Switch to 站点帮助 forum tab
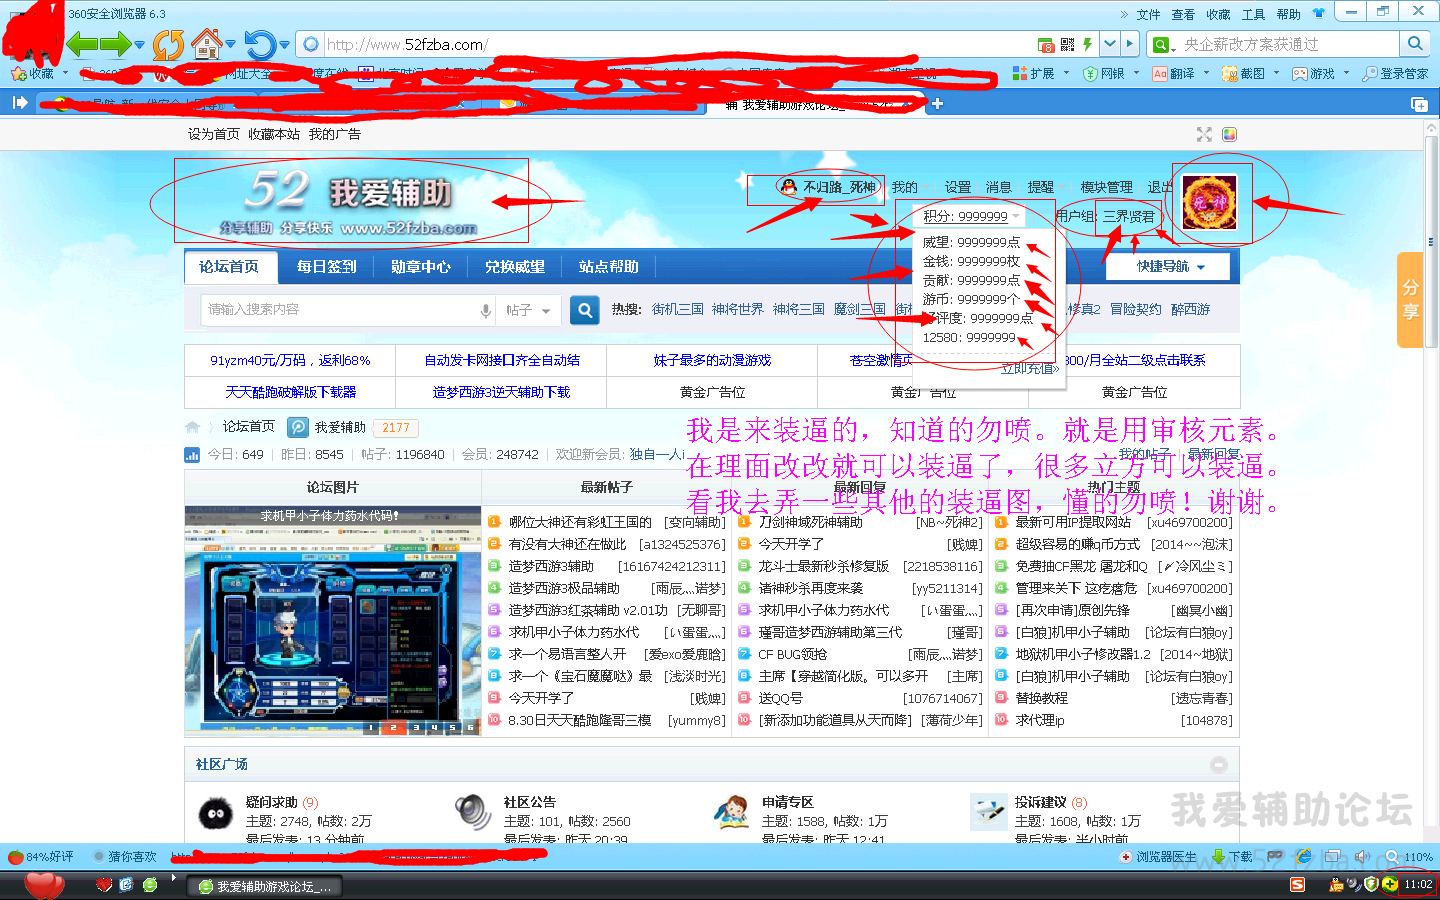The height and width of the screenshot is (900, 1440). click(609, 267)
